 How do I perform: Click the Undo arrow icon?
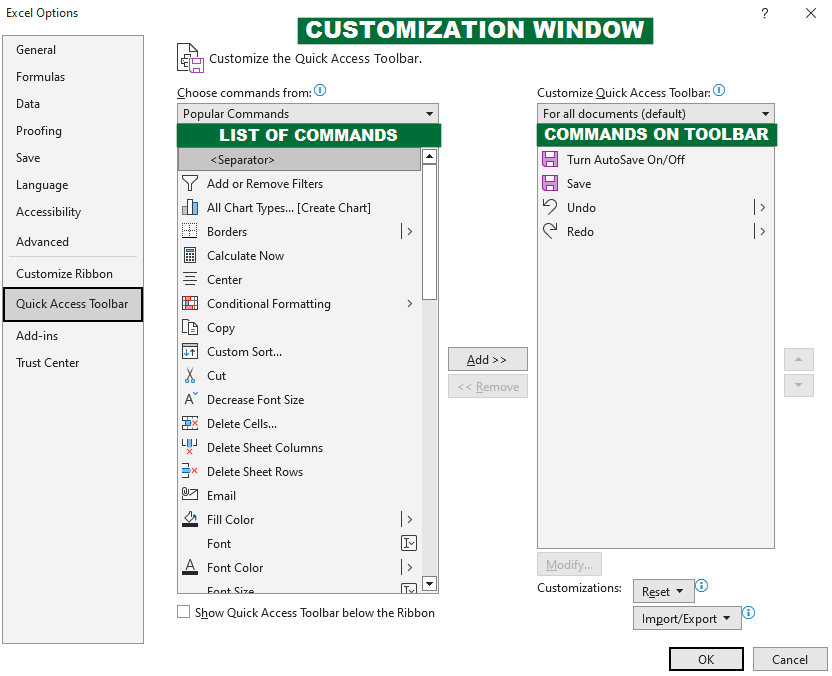tap(550, 207)
